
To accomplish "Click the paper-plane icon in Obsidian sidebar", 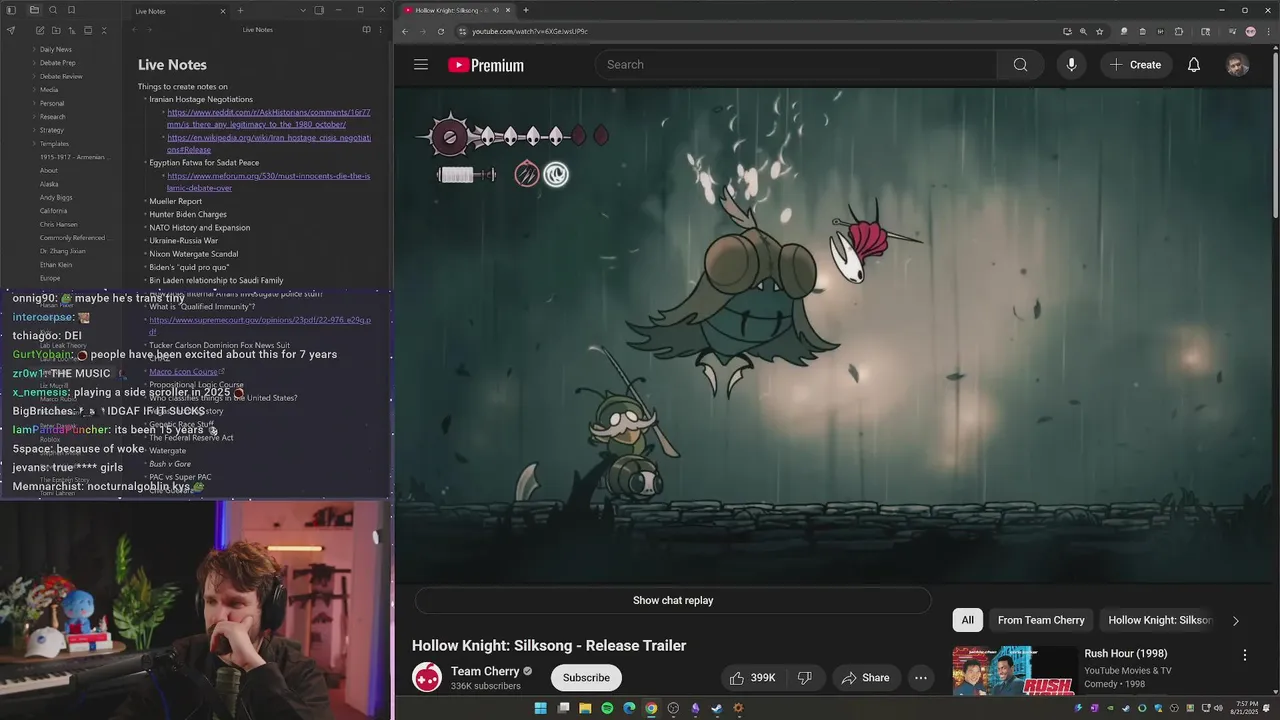I will coord(11,31).
